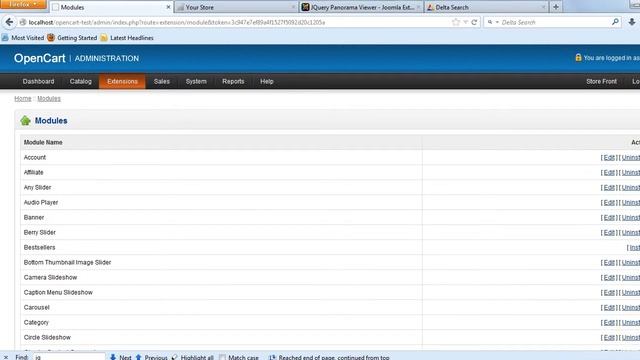This screenshot has height=360, width=640.
Task: Click Edit for Any Slider module
Action: point(609,187)
